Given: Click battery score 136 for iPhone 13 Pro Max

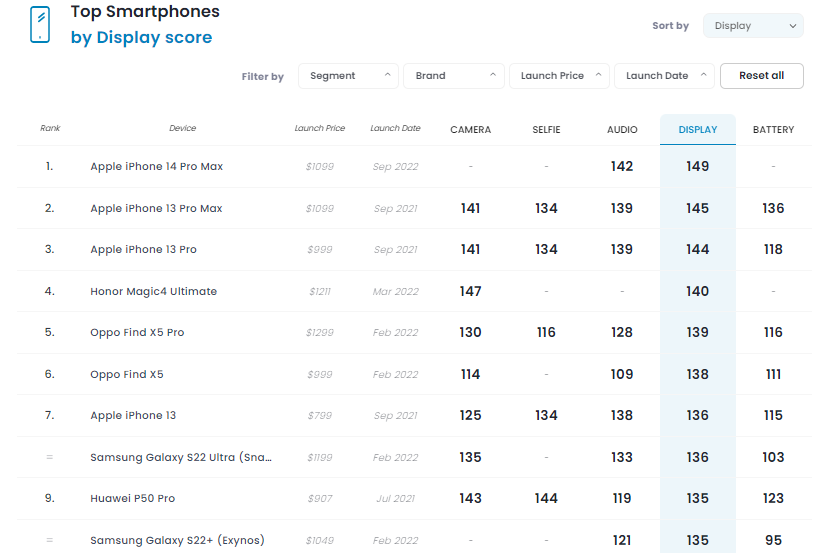Looking at the screenshot, I should coord(773,209).
